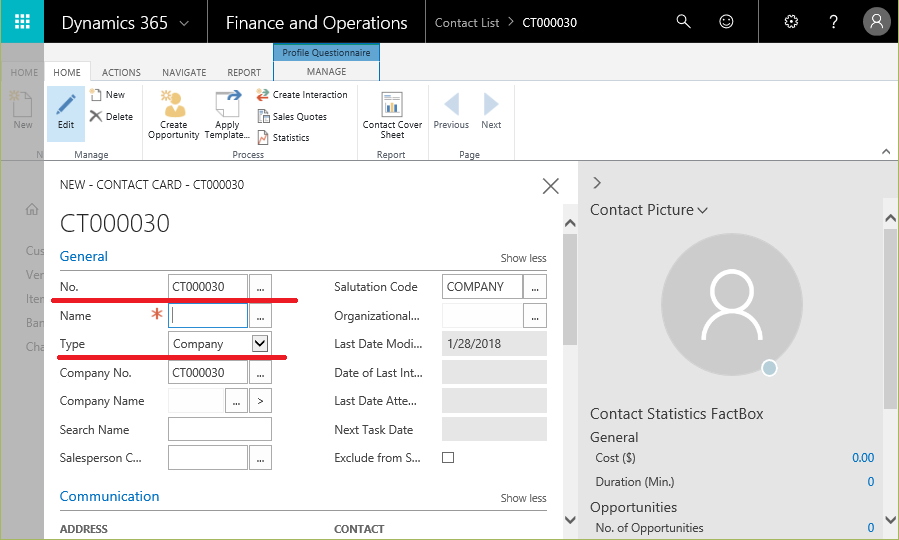899x540 pixels.
Task: Toggle the Exclude from Segment checkbox
Action: [448, 457]
